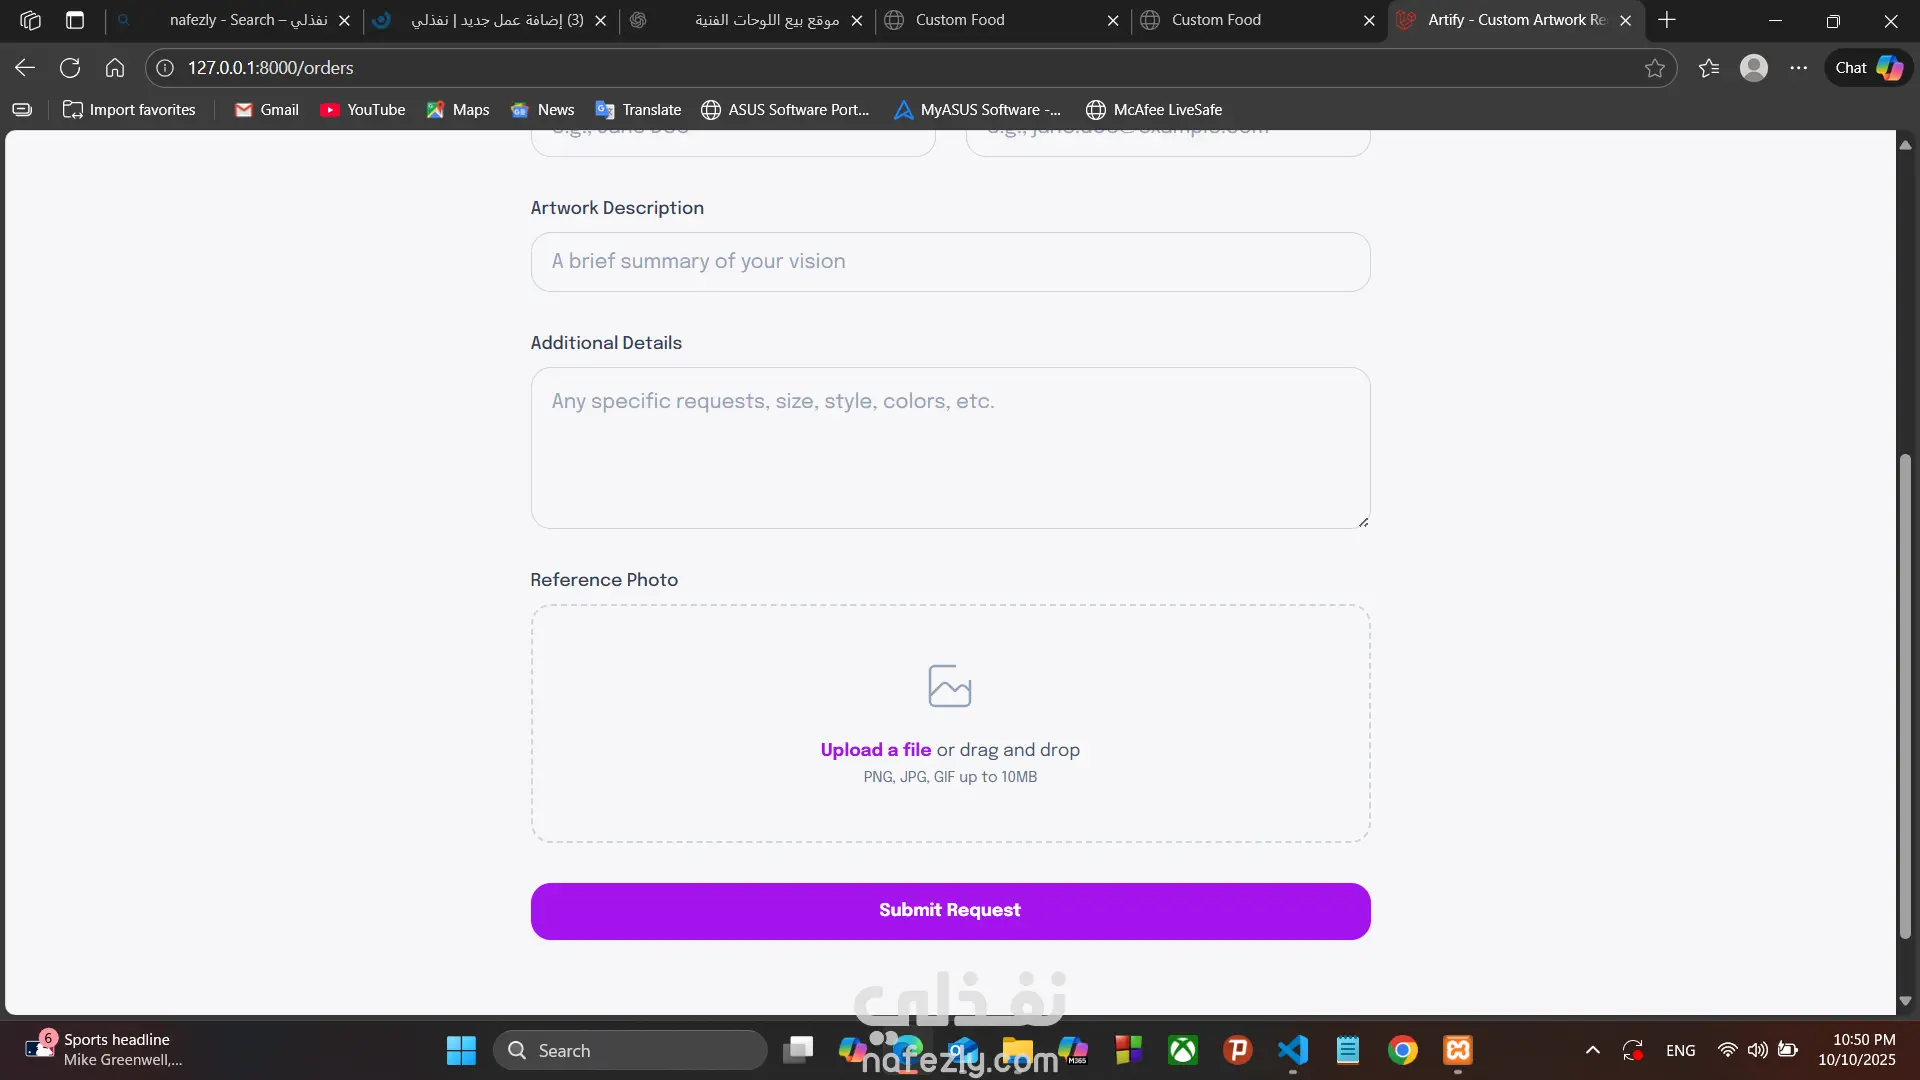The width and height of the screenshot is (1920, 1080).
Task: Open Copilot Chat button in toolbar
Action: [1868, 68]
